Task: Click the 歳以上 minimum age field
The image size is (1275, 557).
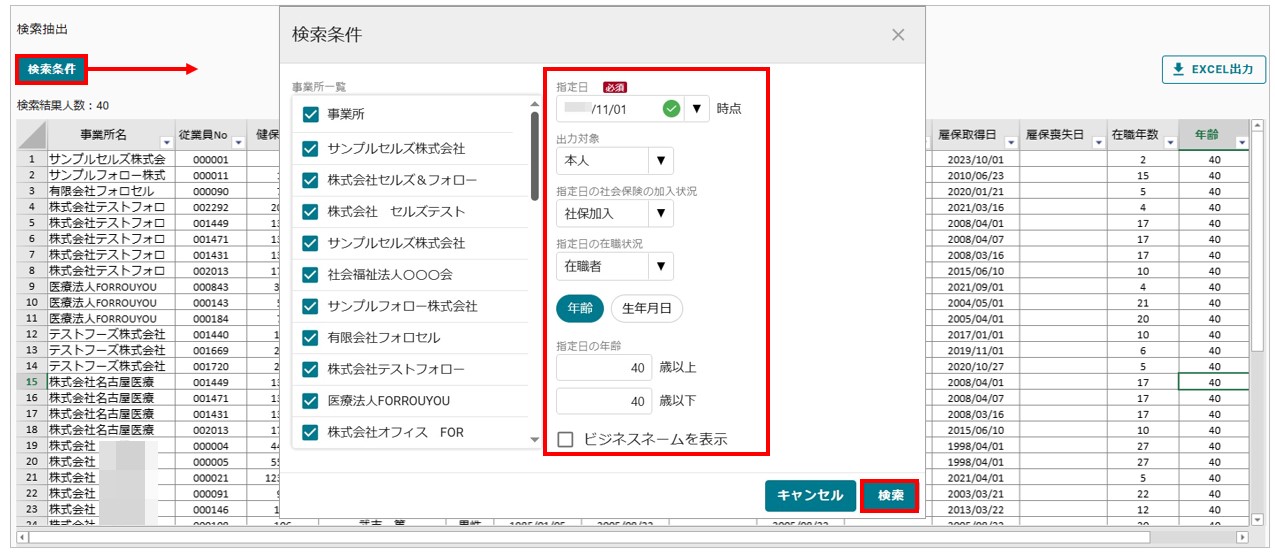Action: 604,368
